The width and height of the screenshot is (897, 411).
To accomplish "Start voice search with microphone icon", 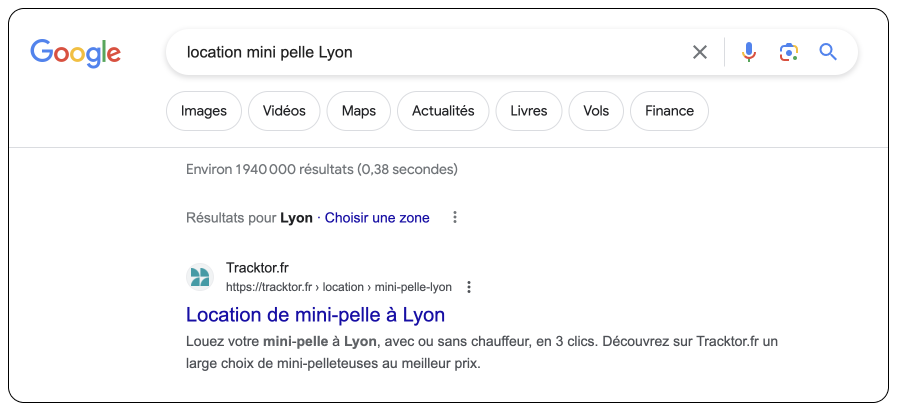I will coord(748,52).
